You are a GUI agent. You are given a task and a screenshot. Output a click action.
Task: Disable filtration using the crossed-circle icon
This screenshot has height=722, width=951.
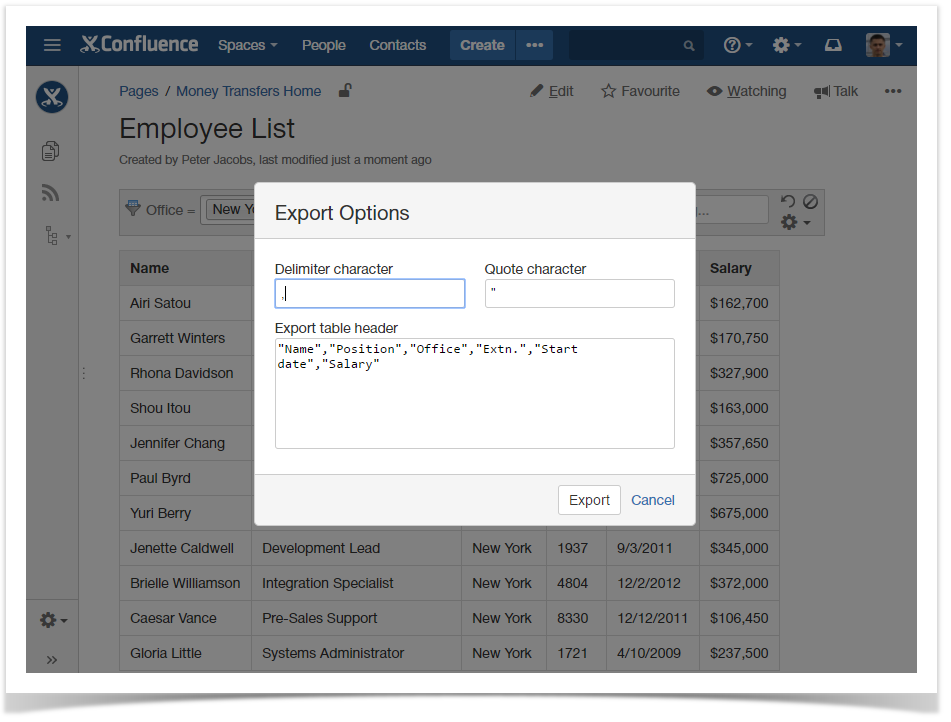pyautogui.click(x=810, y=199)
